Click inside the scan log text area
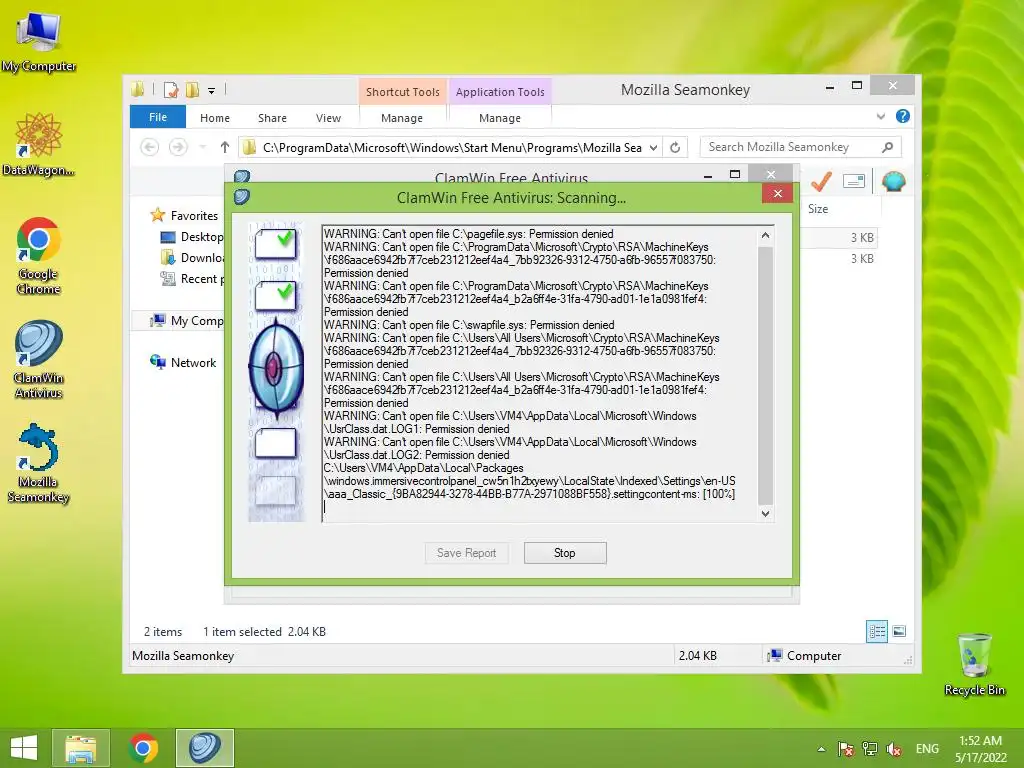The height and width of the screenshot is (768, 1024). pos(539,374)
